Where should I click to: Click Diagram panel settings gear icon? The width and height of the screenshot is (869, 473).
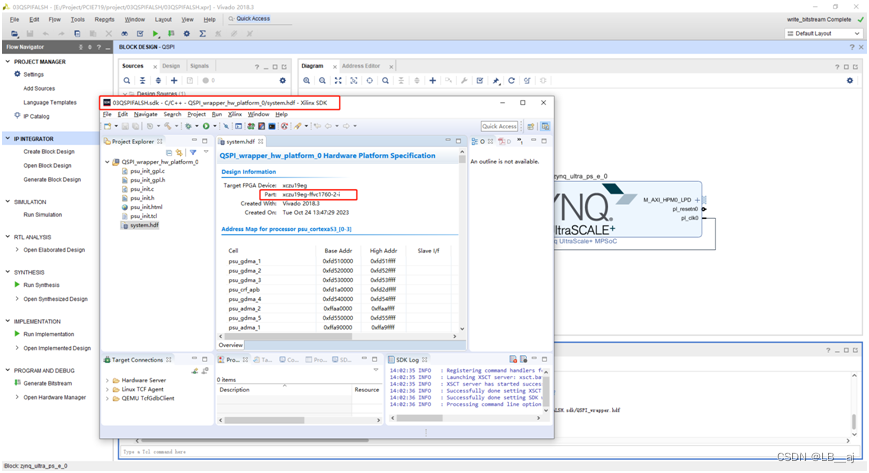point(850,80)
